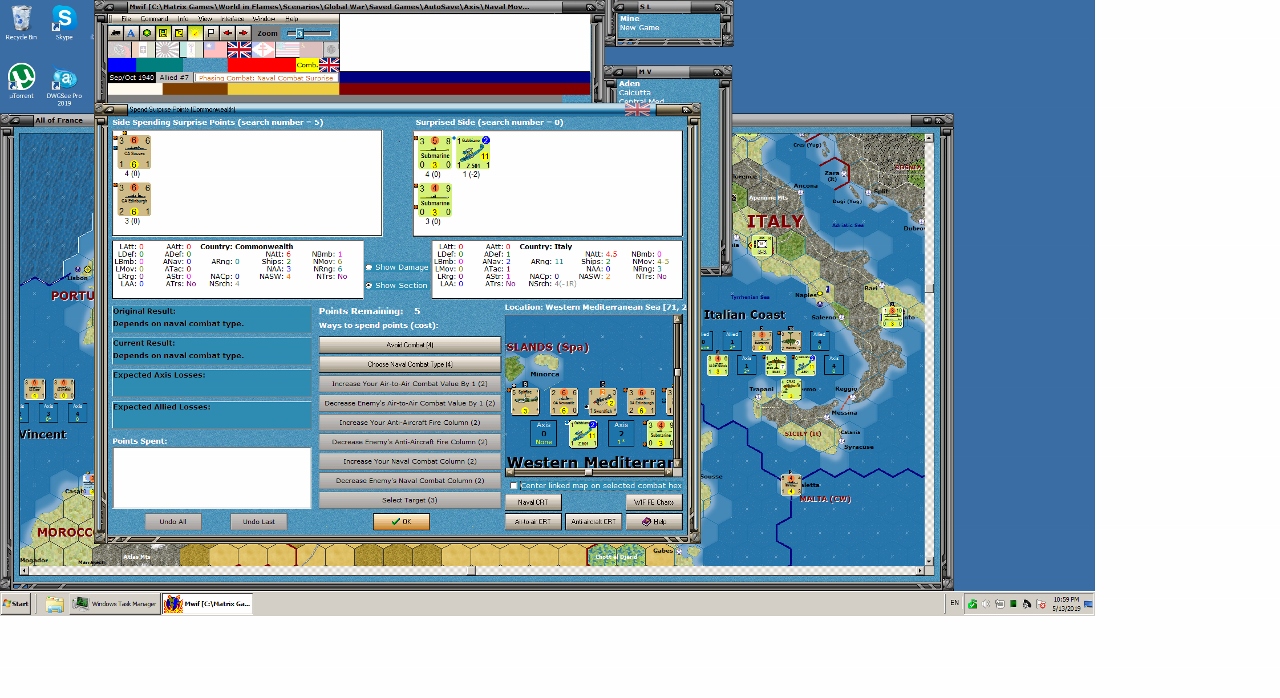Select the letter A toolbar icon
The height and width of the screenshot is (698, 1280).
pos(131,33)
